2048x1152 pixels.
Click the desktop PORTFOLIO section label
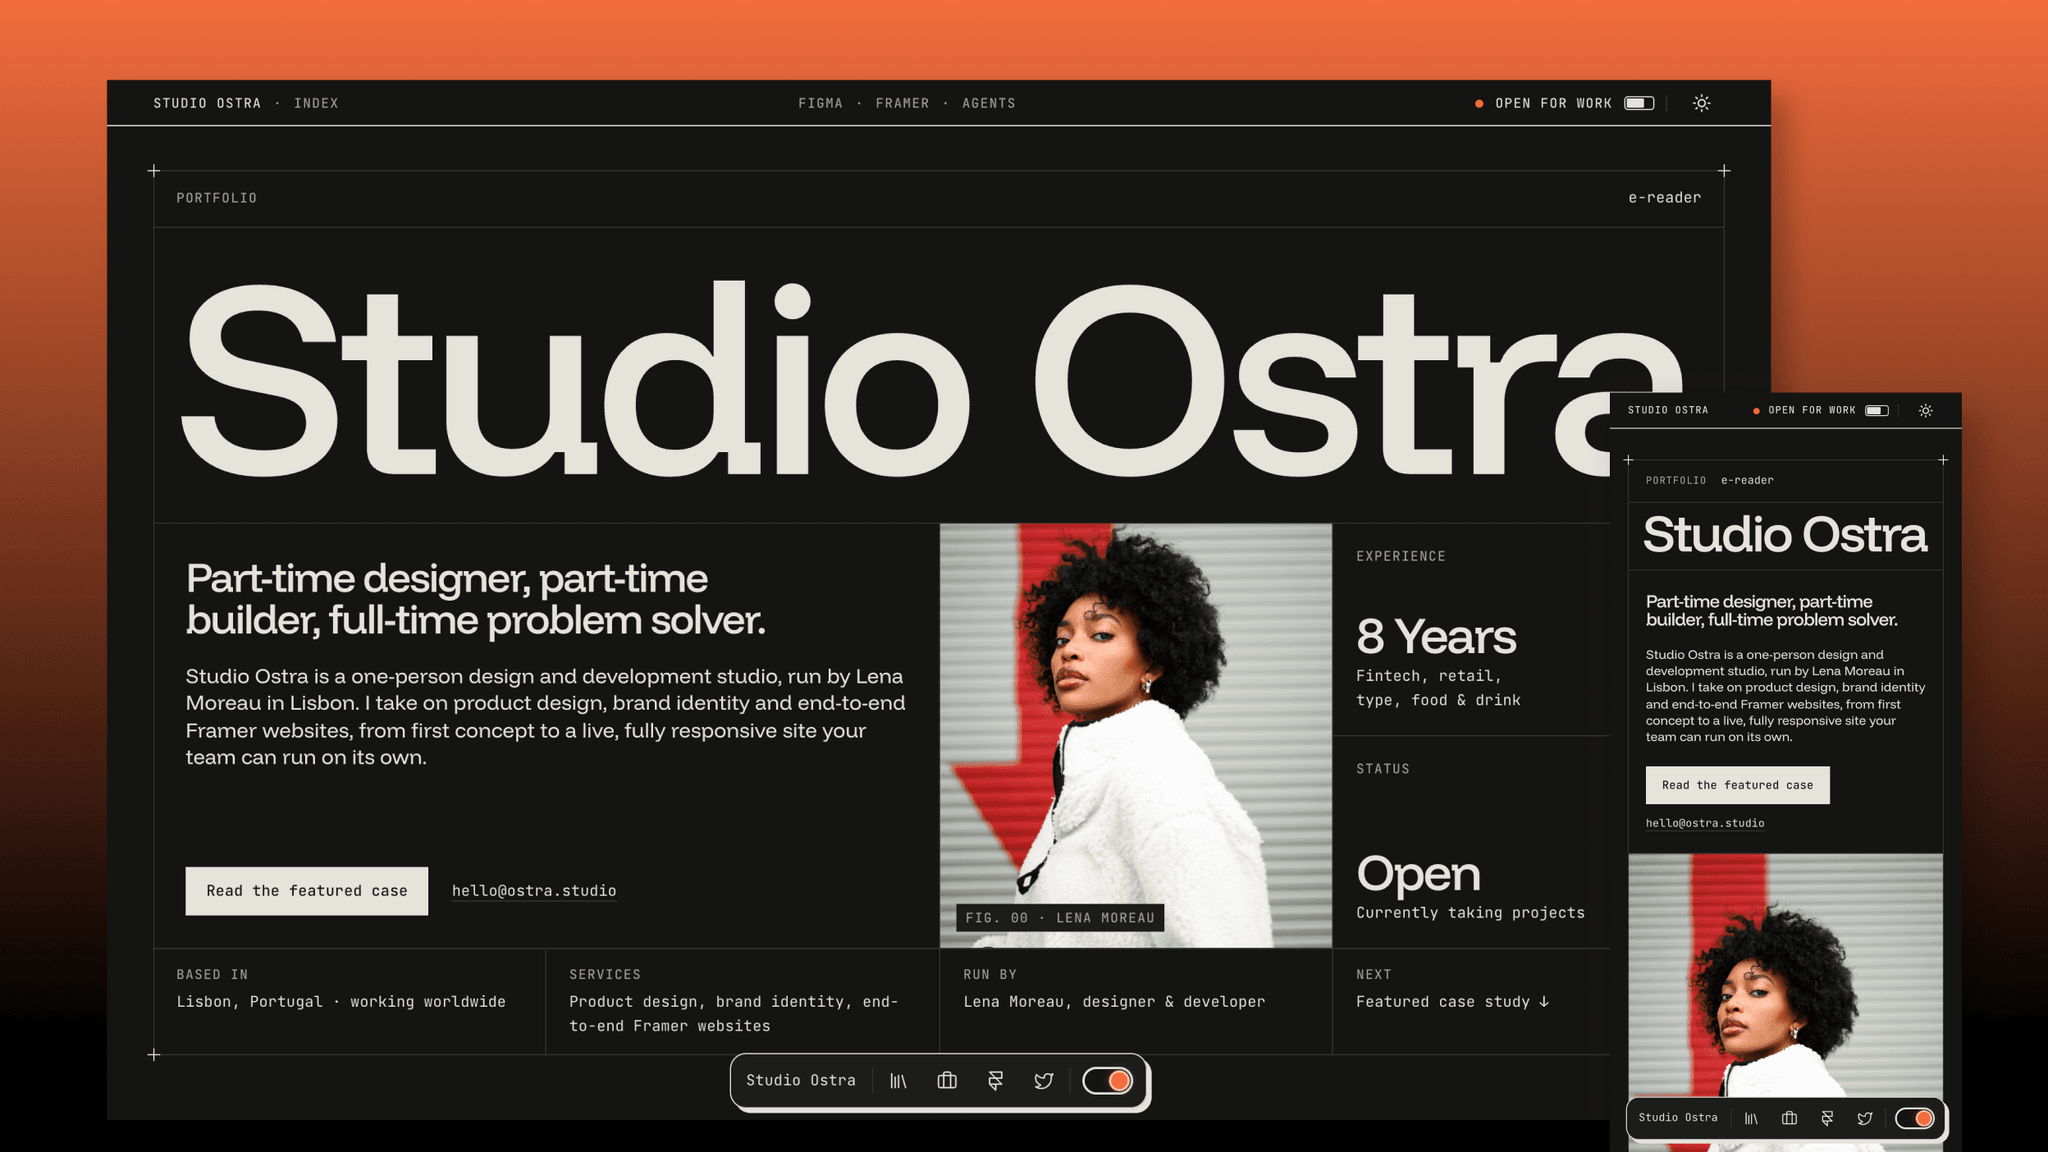click(x=217, y=198)
